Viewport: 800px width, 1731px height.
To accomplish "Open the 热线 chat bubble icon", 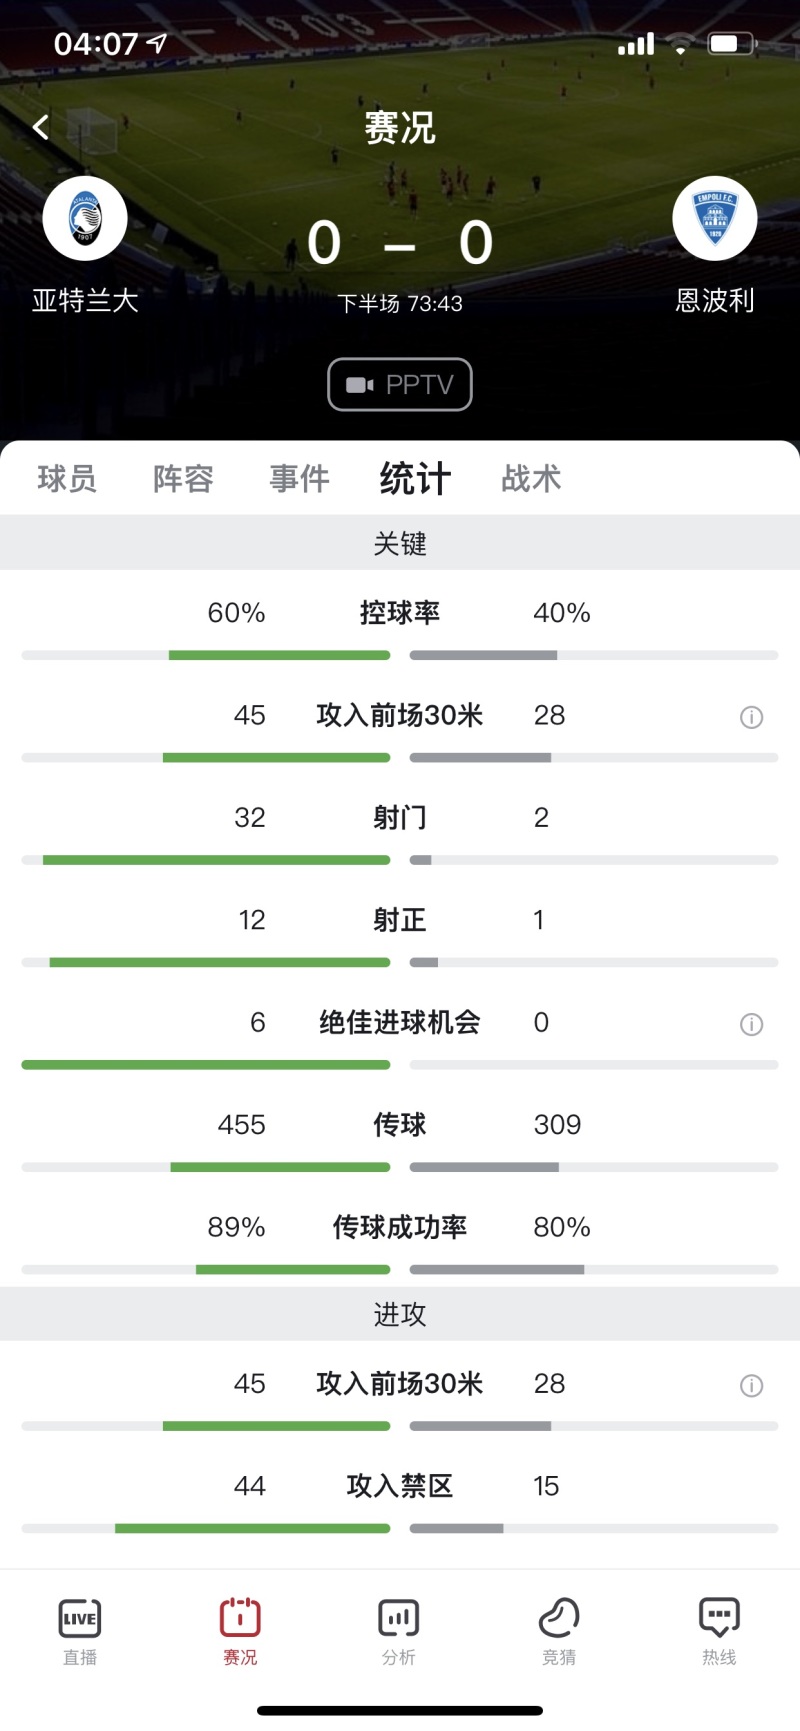I will pos(719,1618).
